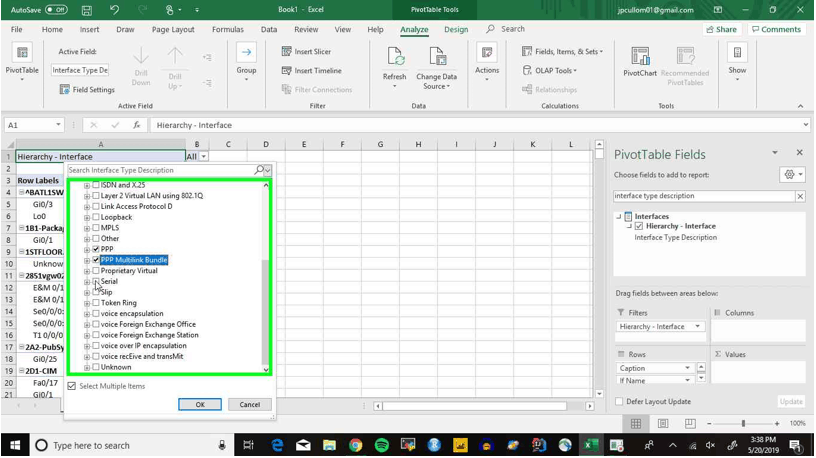816x458 pixels.
Task: Undo the last action
Action: [114, 10]
